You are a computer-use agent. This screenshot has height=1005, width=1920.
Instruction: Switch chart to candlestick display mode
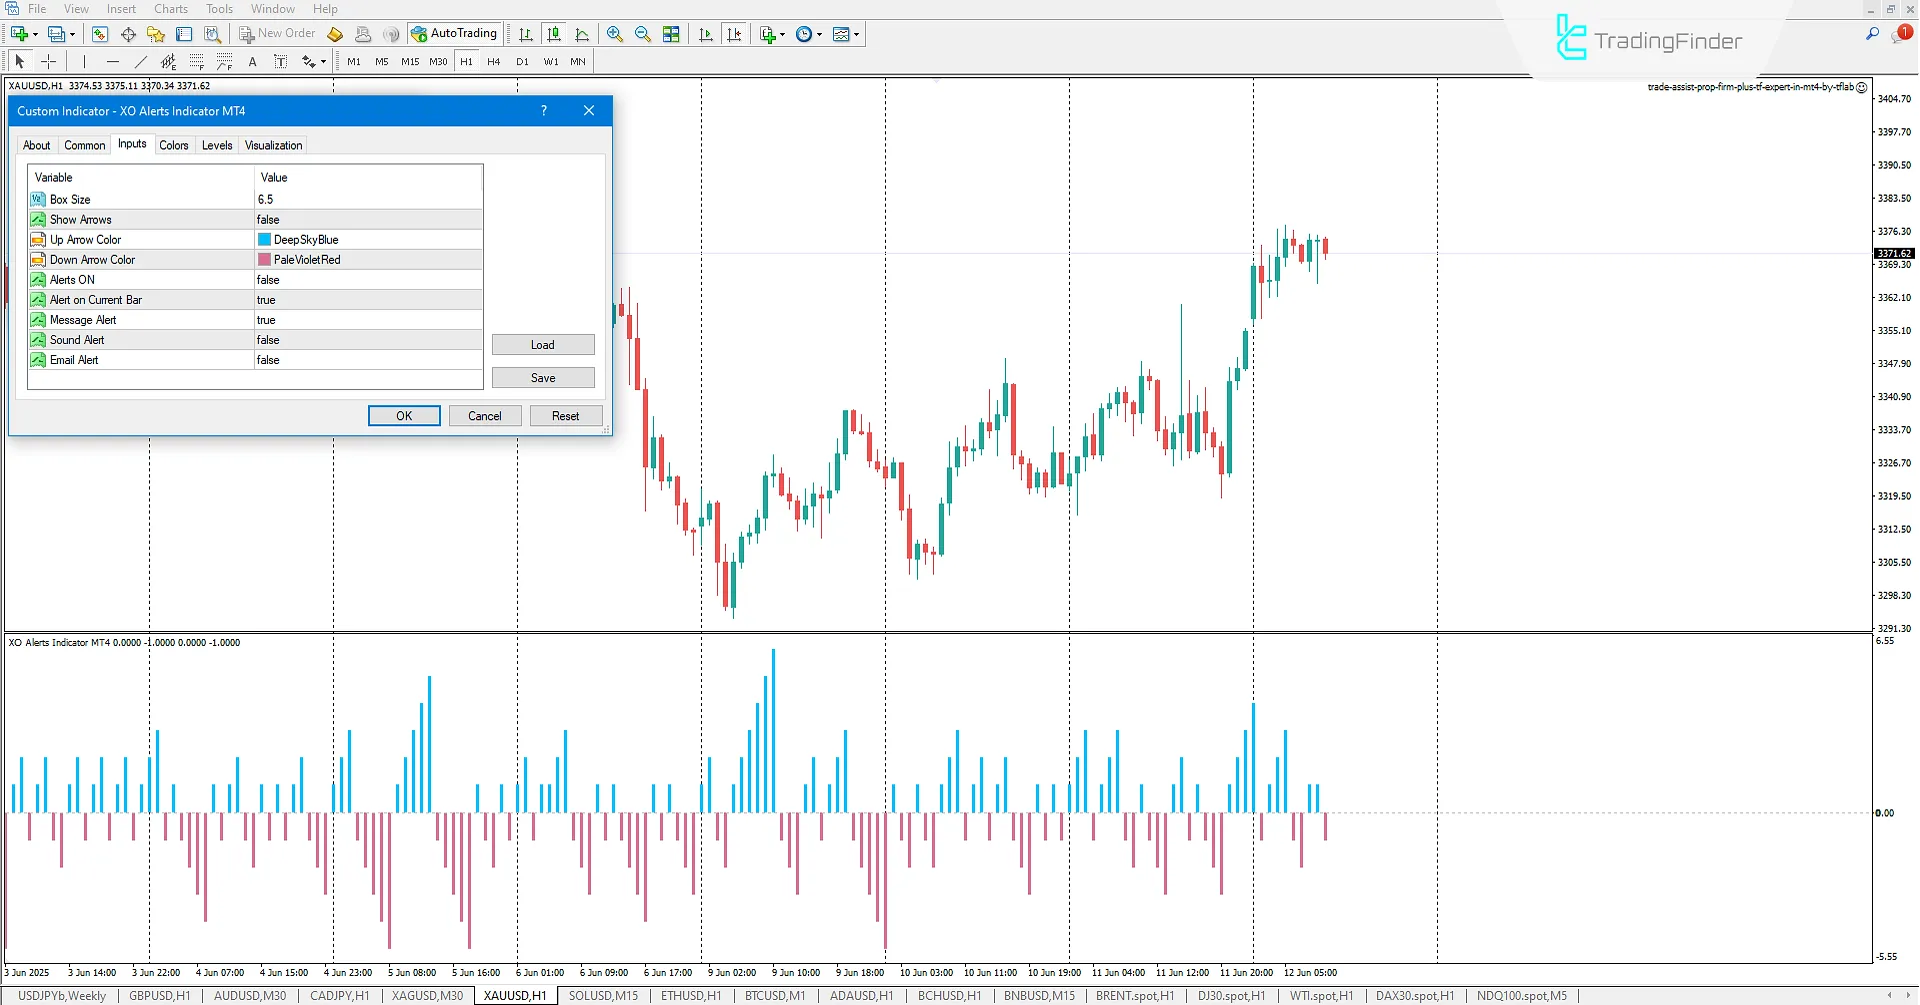tap(553, 33)
